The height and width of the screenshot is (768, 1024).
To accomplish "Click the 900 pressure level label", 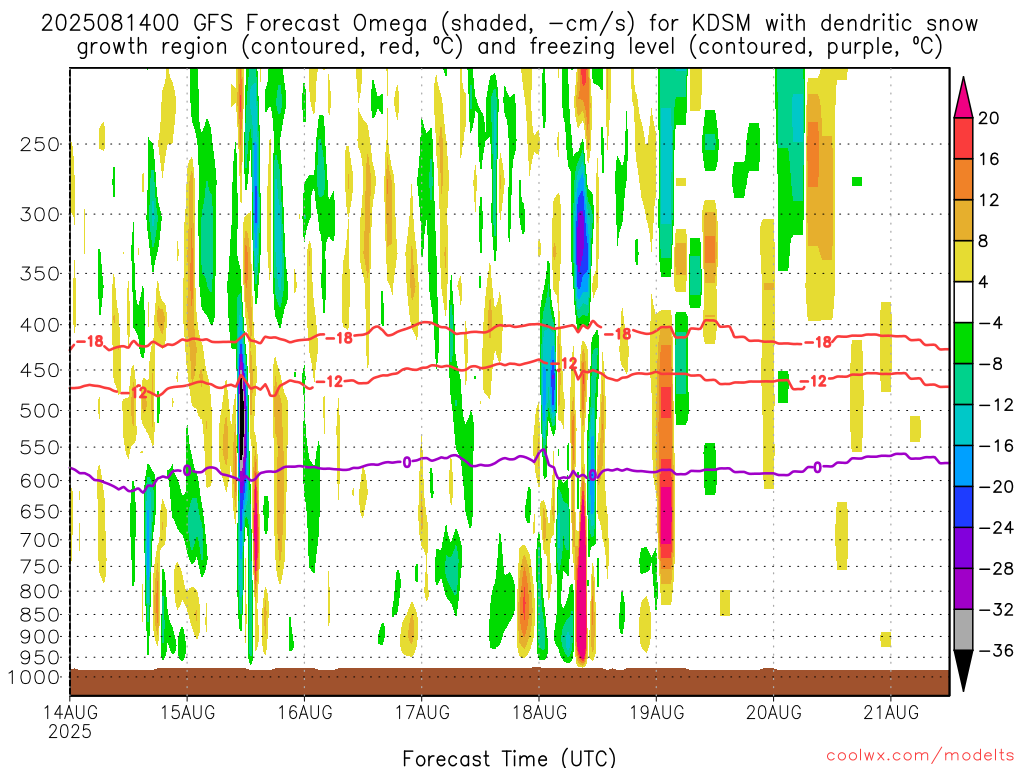I will 40,636.
